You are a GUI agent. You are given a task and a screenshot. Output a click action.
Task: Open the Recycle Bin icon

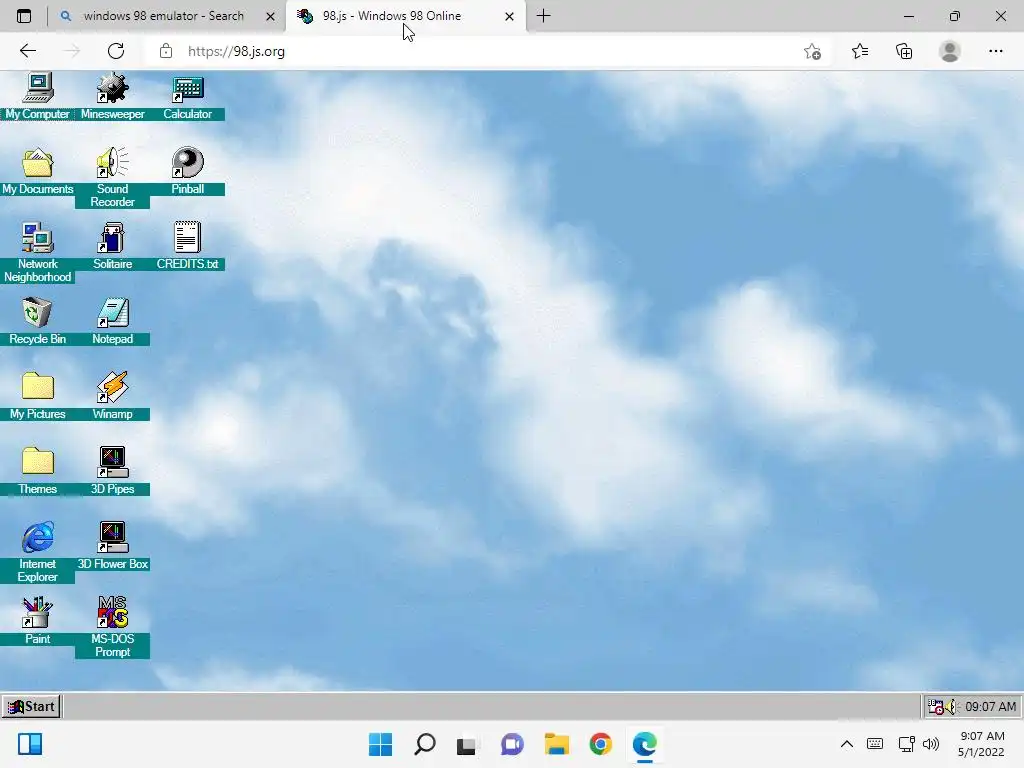[37, 321]
